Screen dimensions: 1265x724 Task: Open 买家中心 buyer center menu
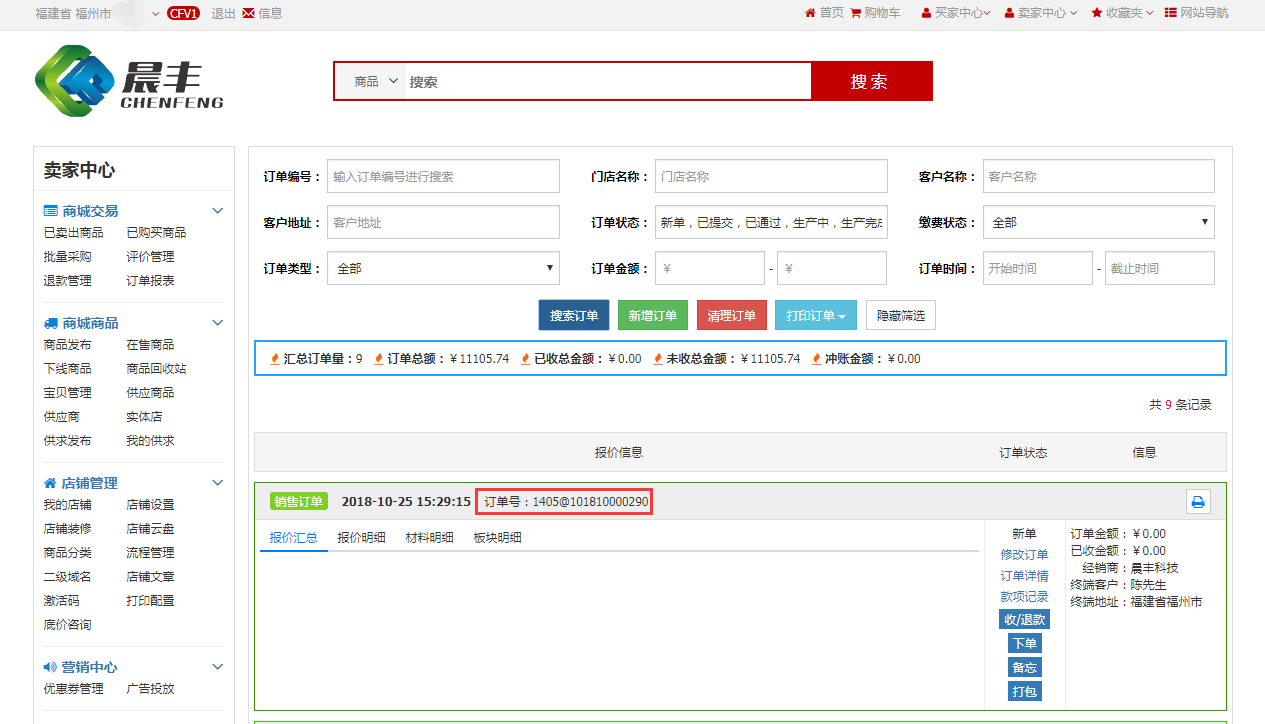(x=956, y=13)
